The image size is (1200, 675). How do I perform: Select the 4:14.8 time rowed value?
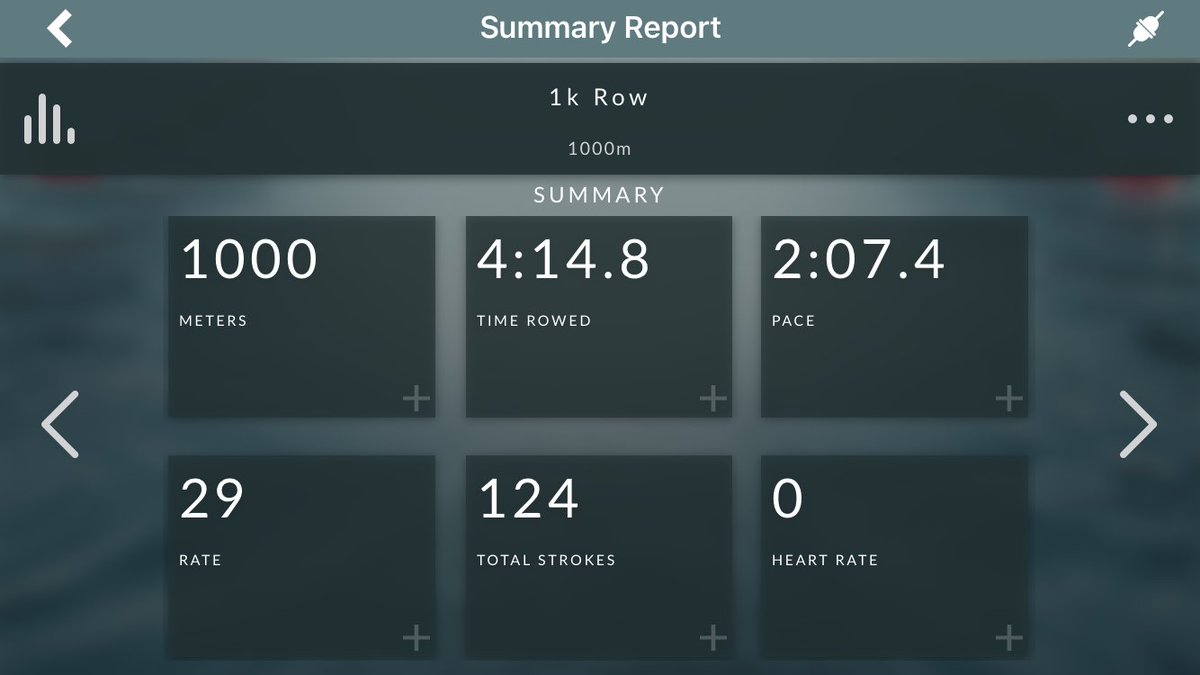tap(563, 260)
